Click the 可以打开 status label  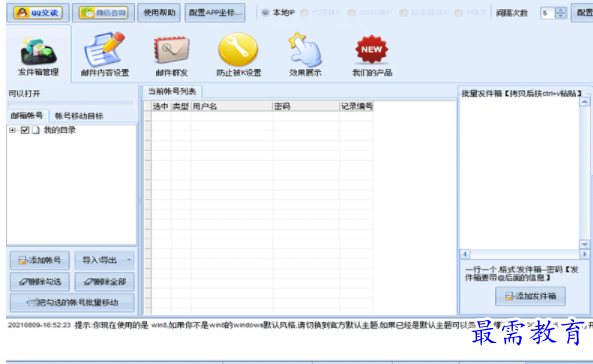(x=24, y=93)
